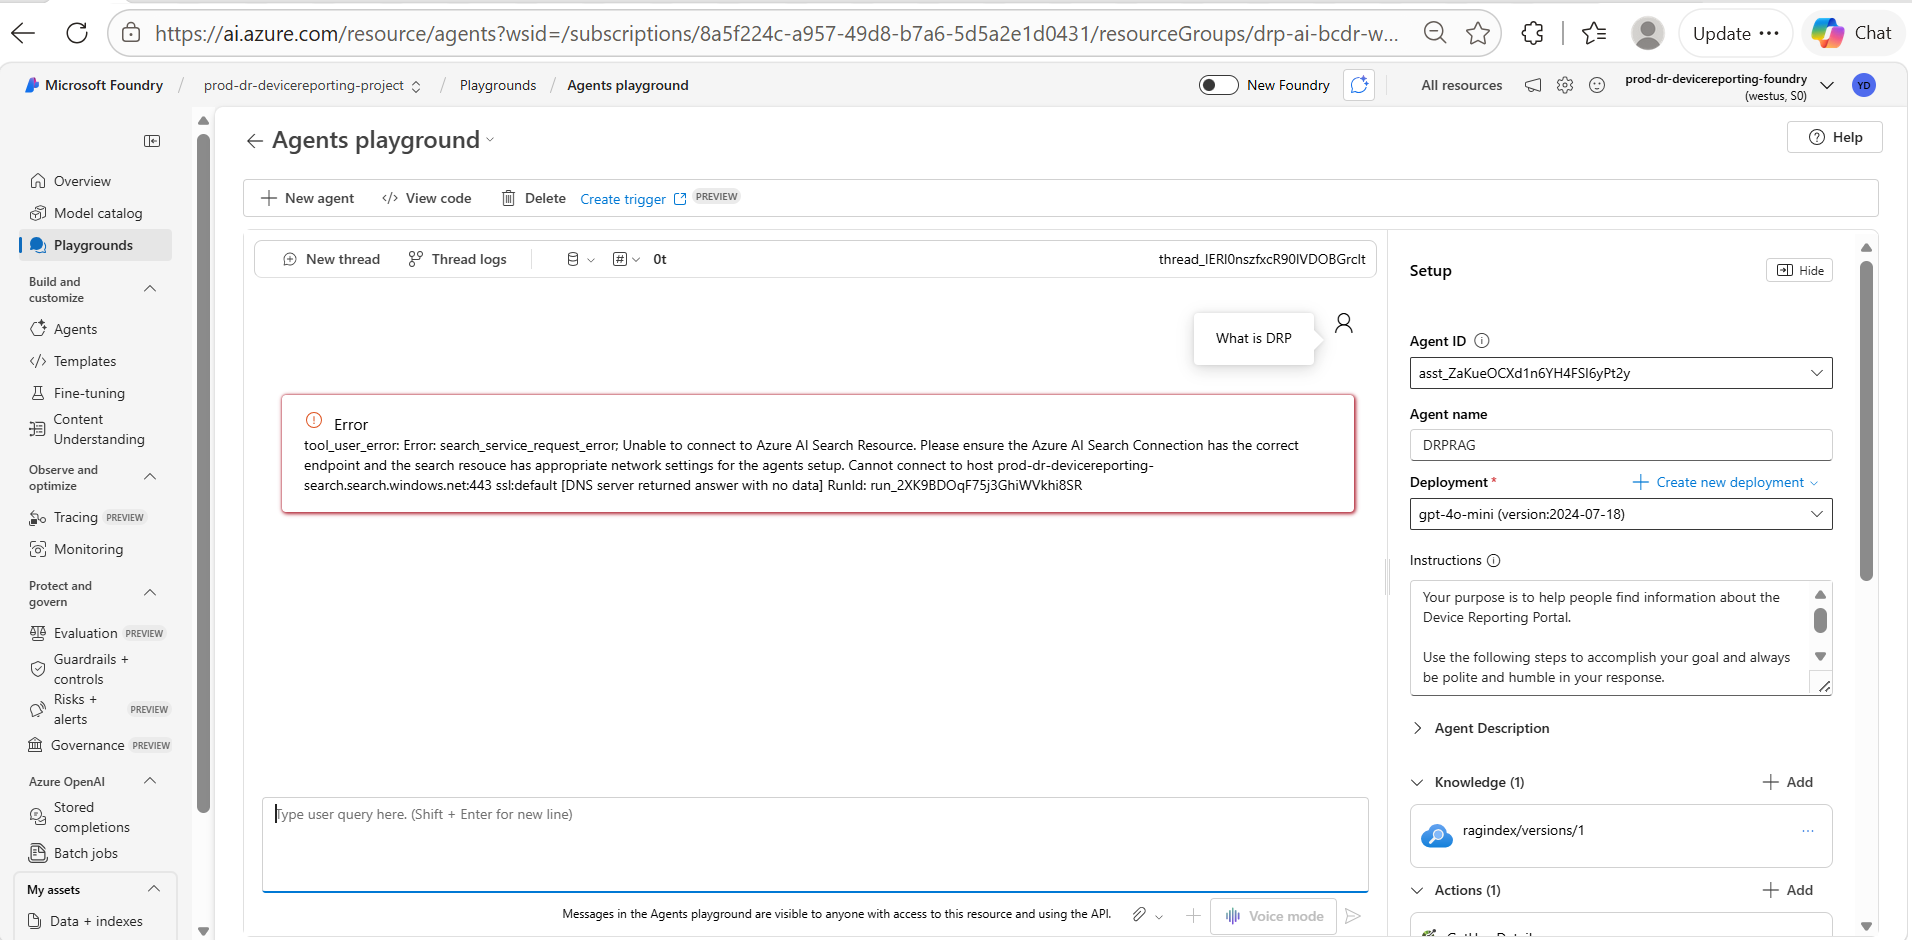Open the Agents playground title dropdown
Viewport: 1912px width, 940px height.
(x=490, y=140)
